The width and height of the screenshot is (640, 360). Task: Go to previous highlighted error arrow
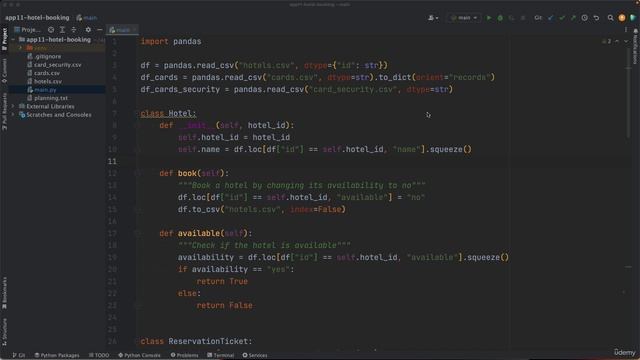[617, 41]
